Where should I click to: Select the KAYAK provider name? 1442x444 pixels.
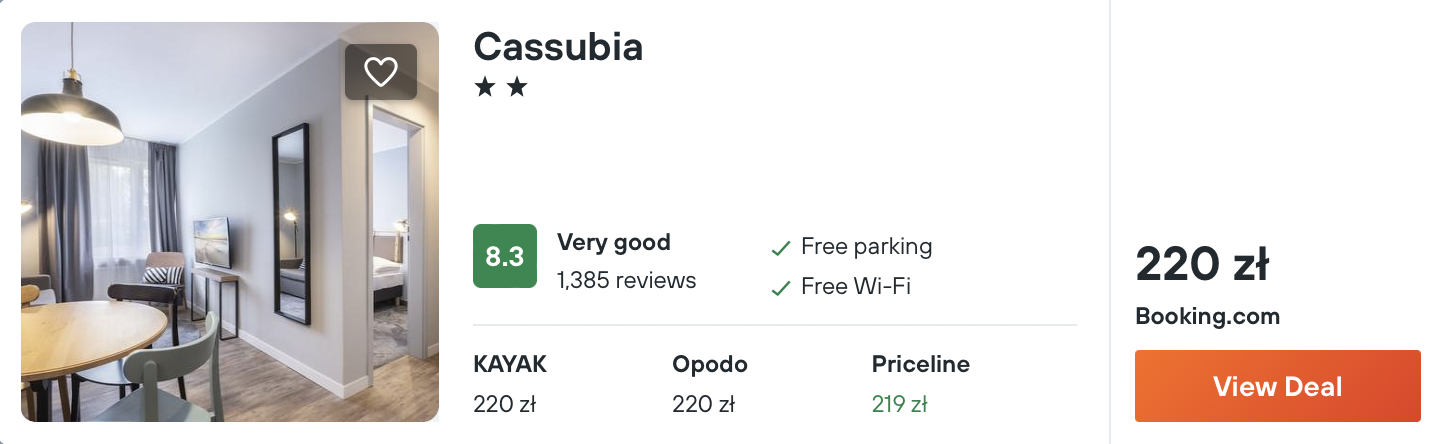(x=510, y=364)
